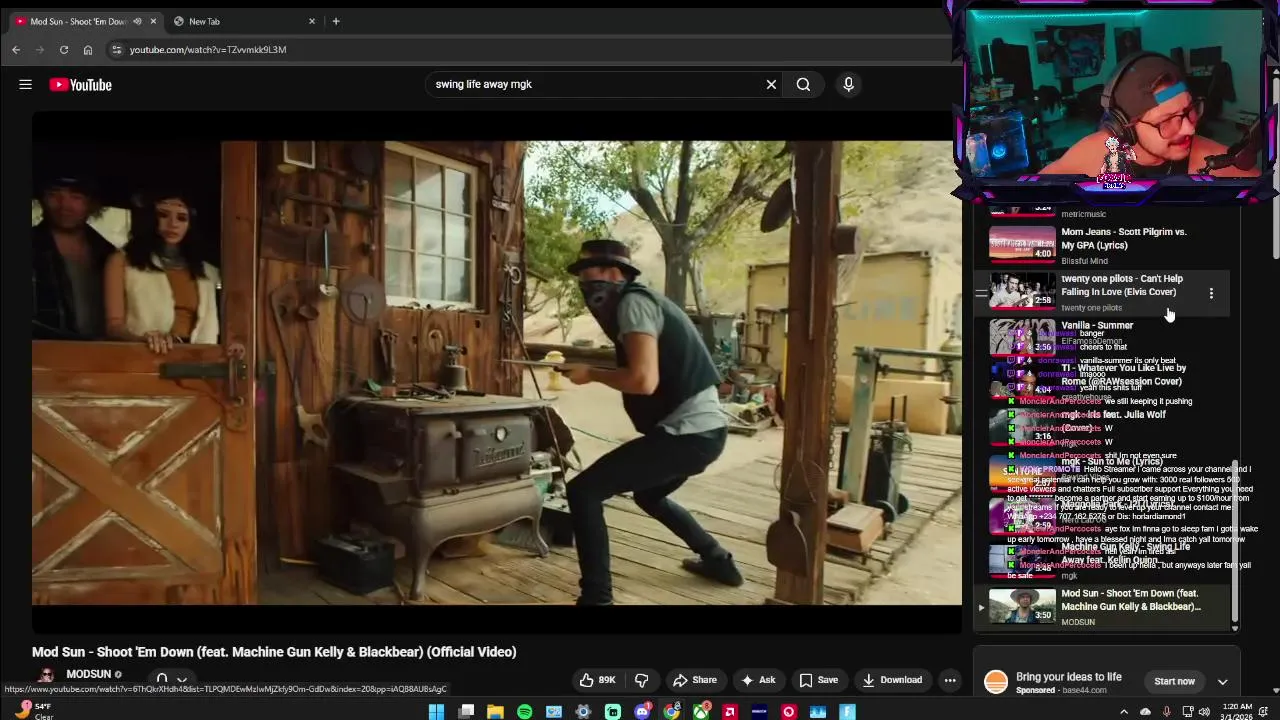
Task: Open the Ask AI button
Action: click(758, 680)
